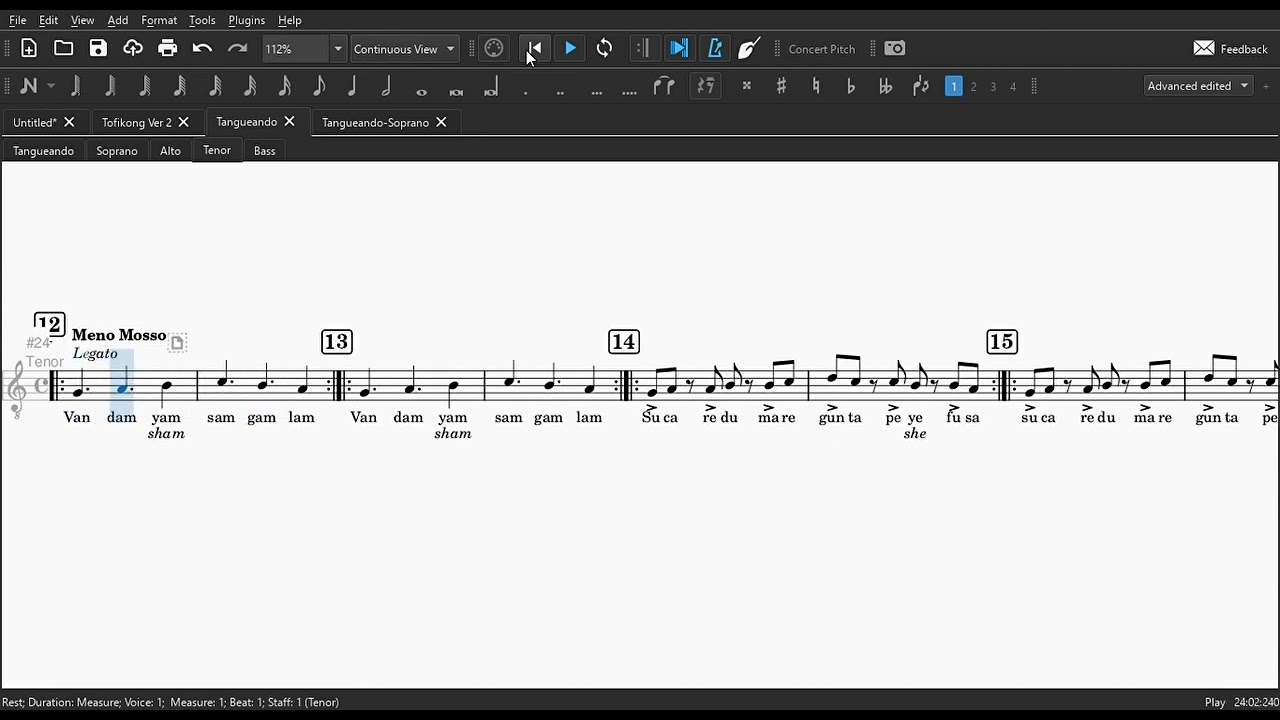Toggle pan score during playback

click(679, 48)
